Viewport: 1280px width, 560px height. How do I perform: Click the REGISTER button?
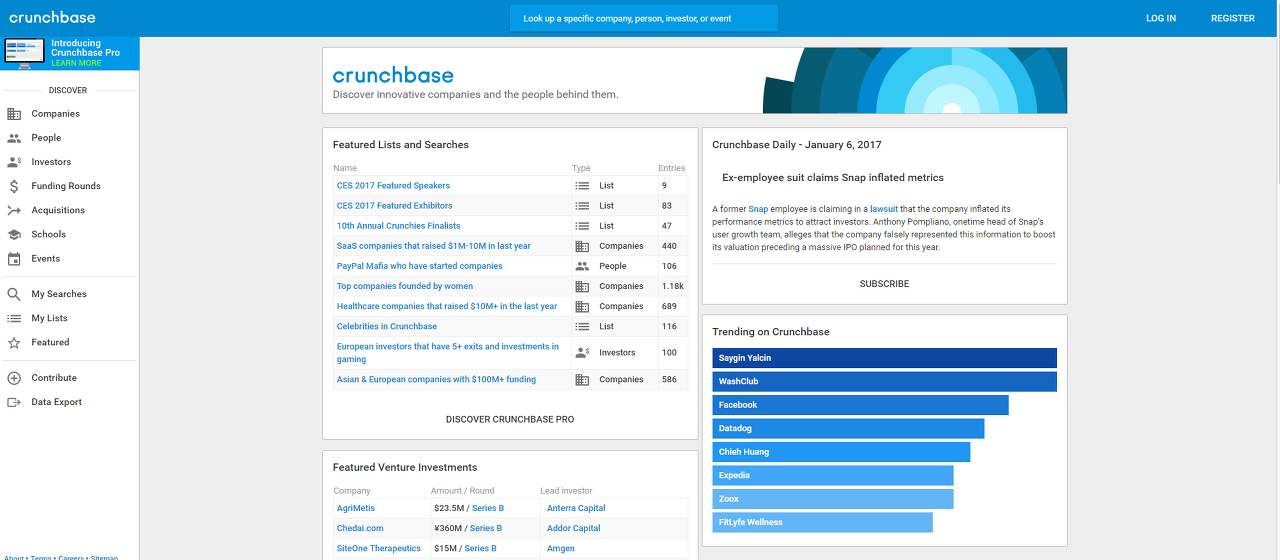(1233, 18)
